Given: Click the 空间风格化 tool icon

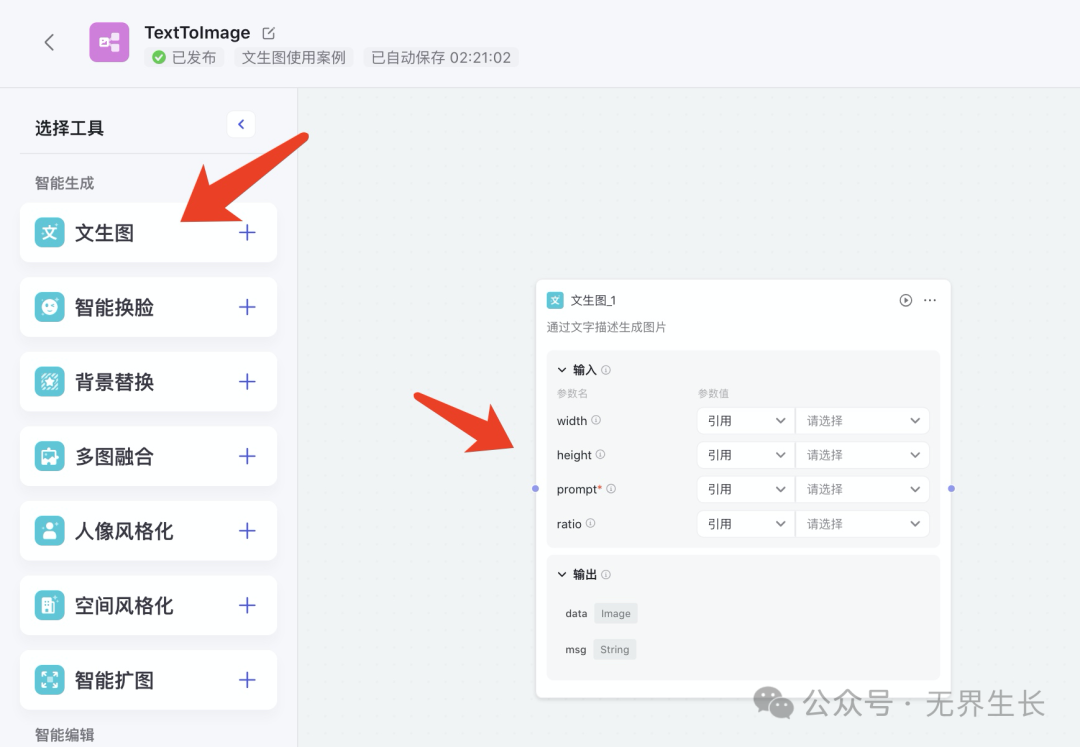Looking at the screenshot, I should 50,605.
